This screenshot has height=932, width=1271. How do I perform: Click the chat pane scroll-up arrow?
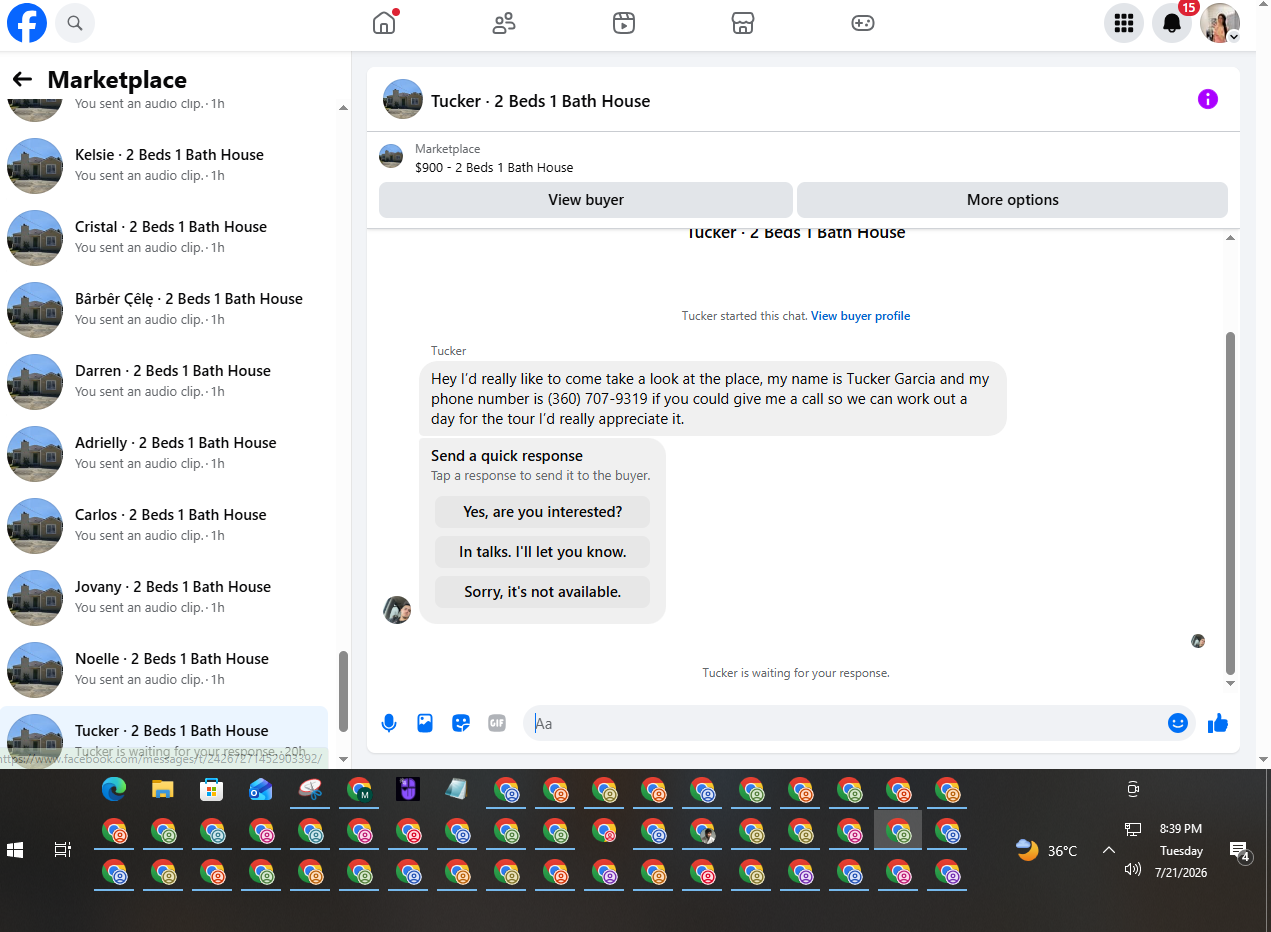point(1231,238)
